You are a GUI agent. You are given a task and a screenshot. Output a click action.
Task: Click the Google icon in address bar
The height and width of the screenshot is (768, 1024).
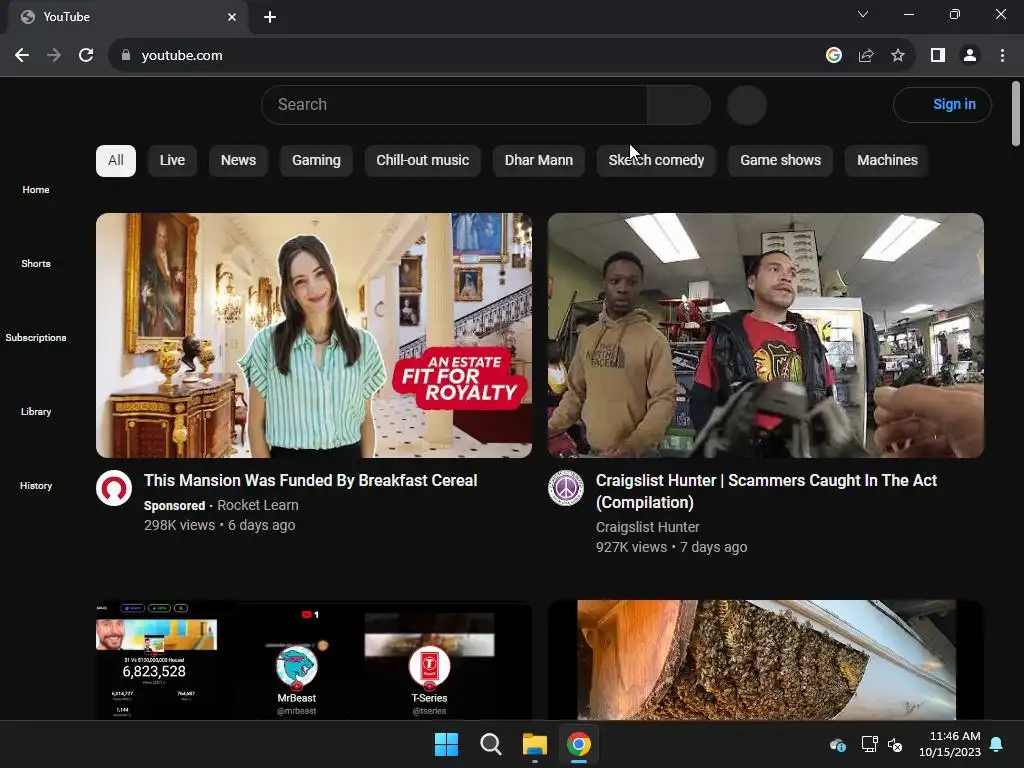(833, 56)
